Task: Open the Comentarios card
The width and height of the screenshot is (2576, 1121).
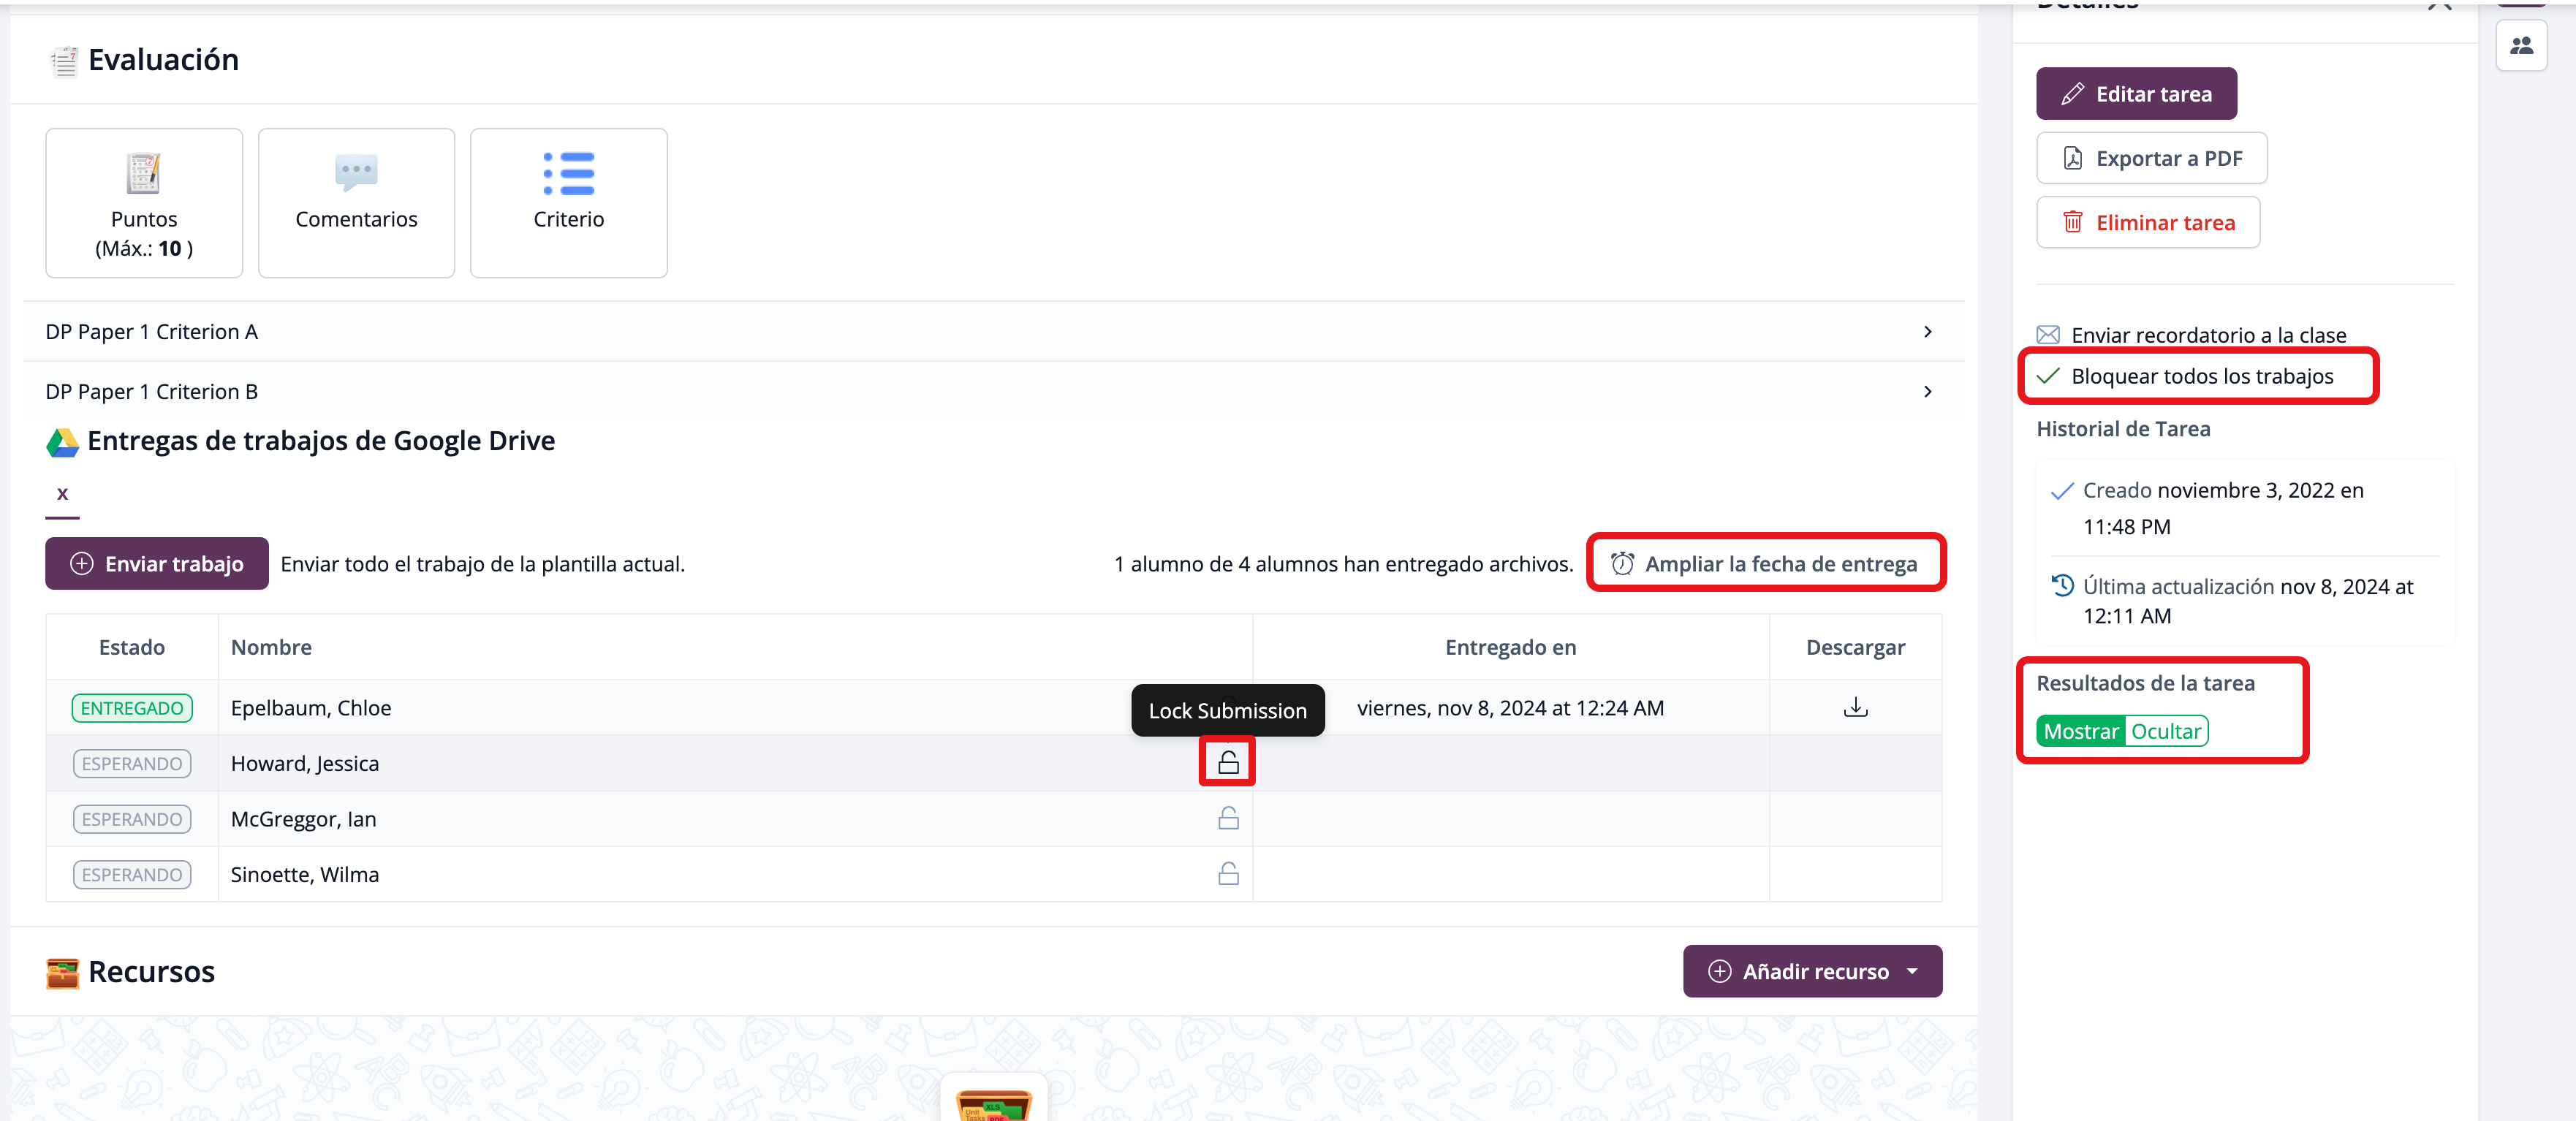Action: coord(356,203)
